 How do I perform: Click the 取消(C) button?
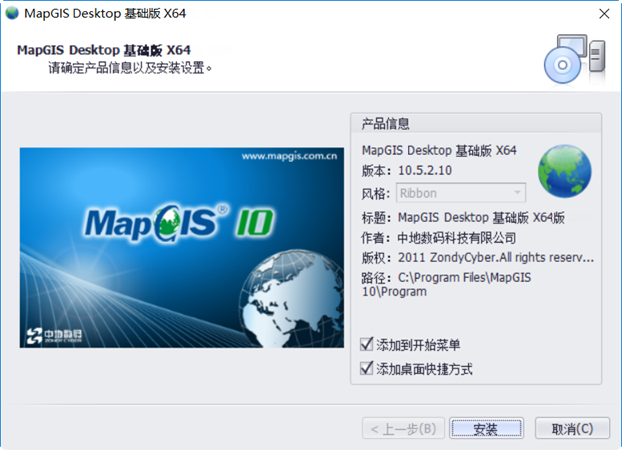[x=572, y=428]
